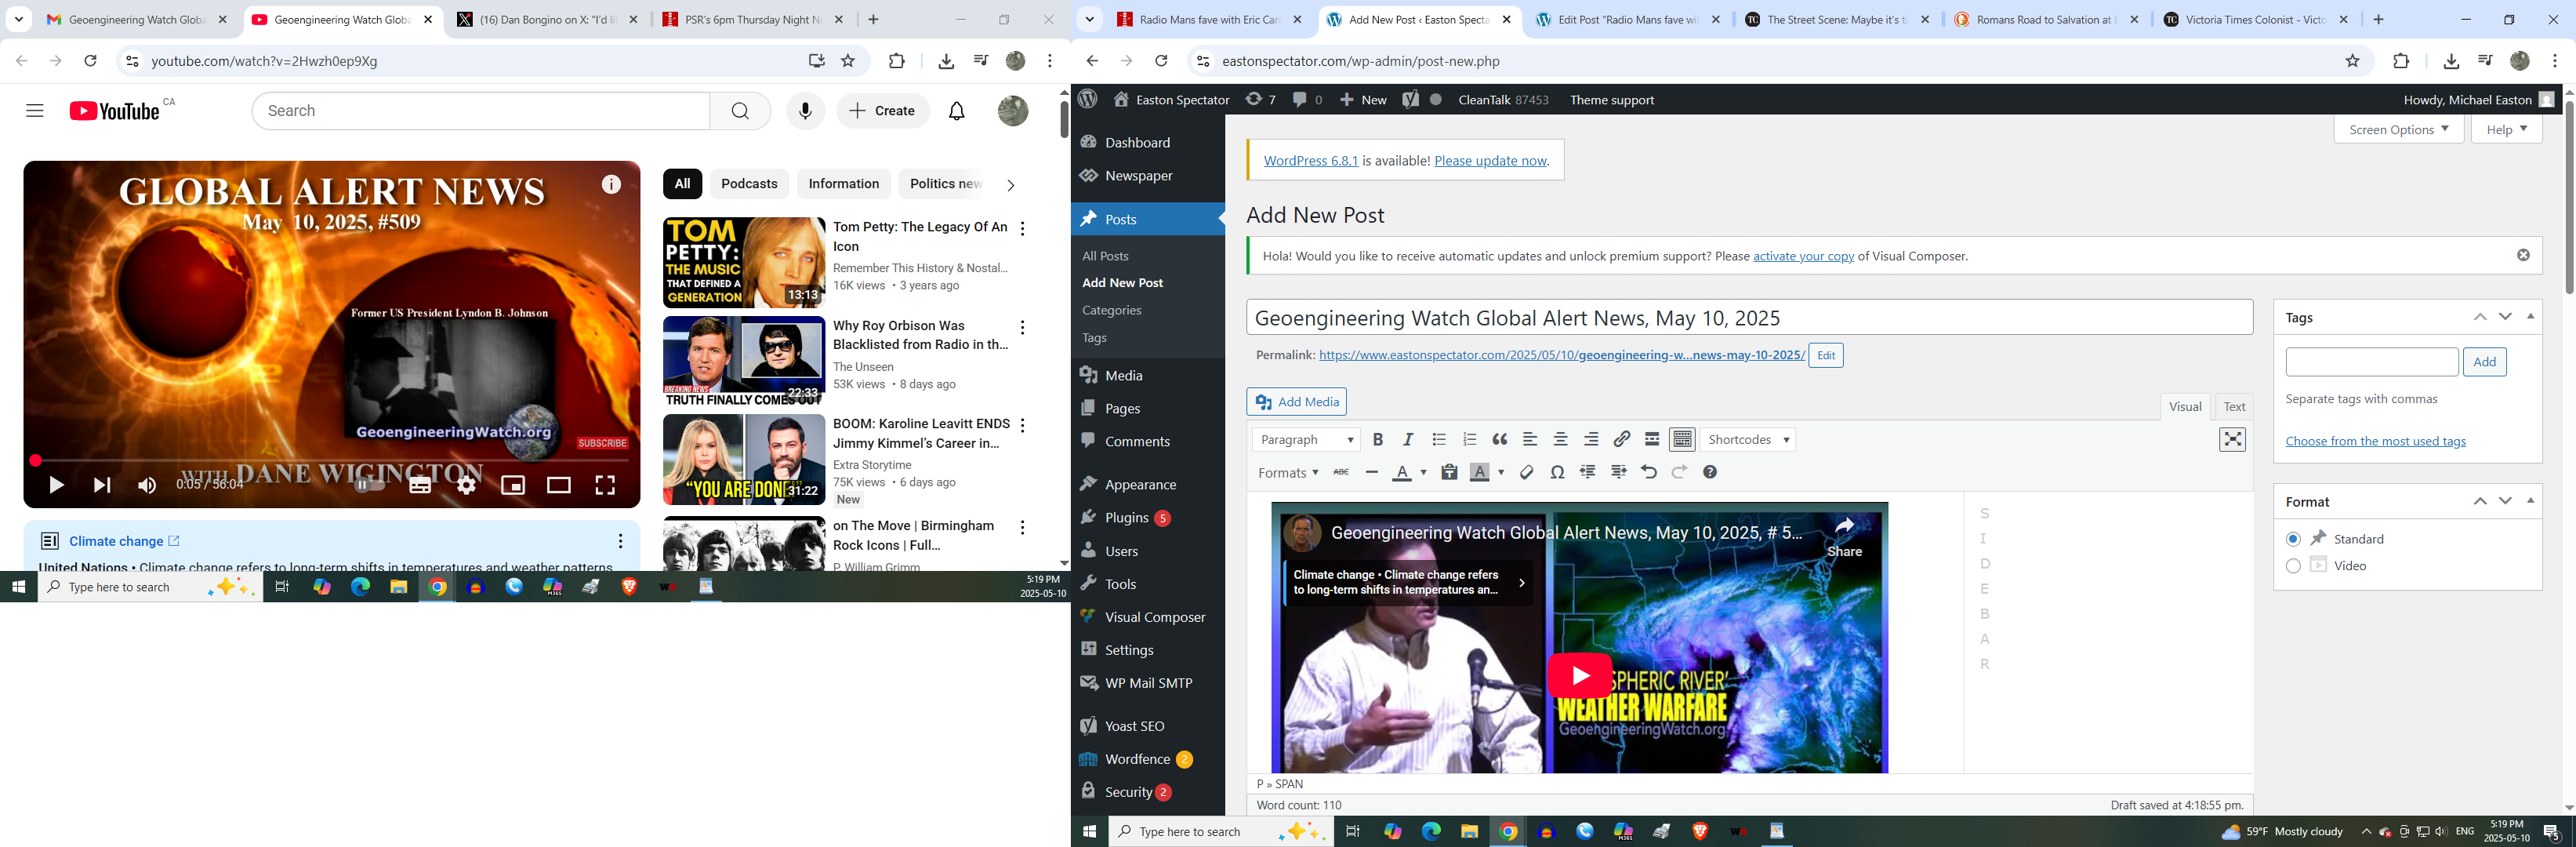Click the Add Media button
Image resolution: width=2576 pixels, height=847 pixels.
[x=1296, y=402]
